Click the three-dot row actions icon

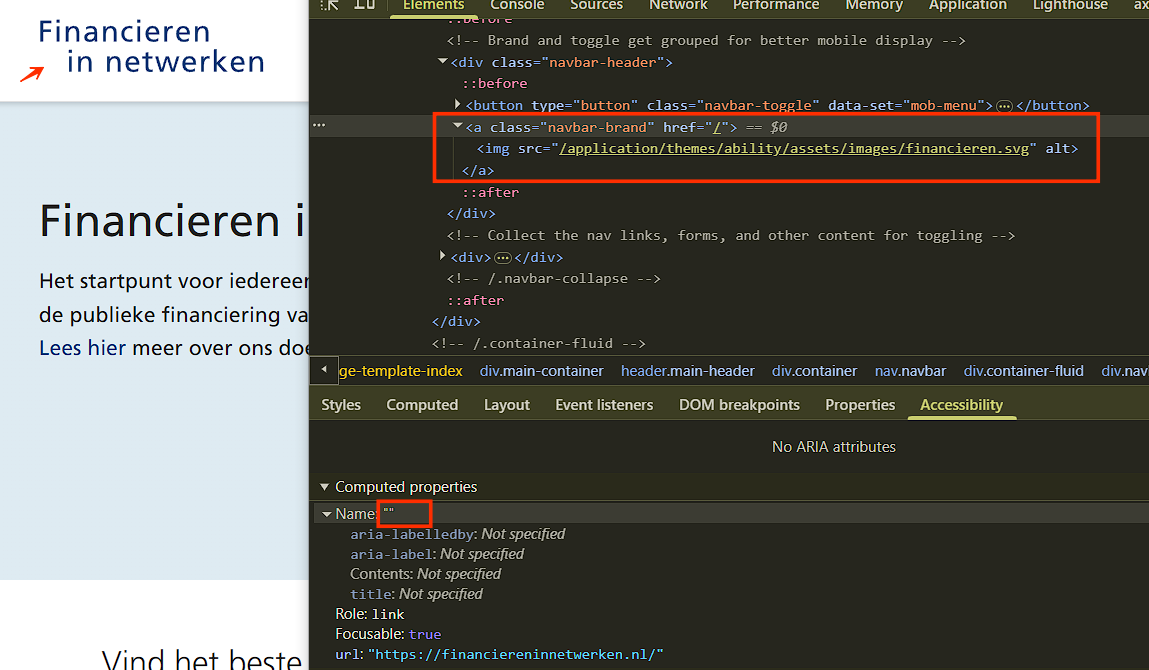319,126
